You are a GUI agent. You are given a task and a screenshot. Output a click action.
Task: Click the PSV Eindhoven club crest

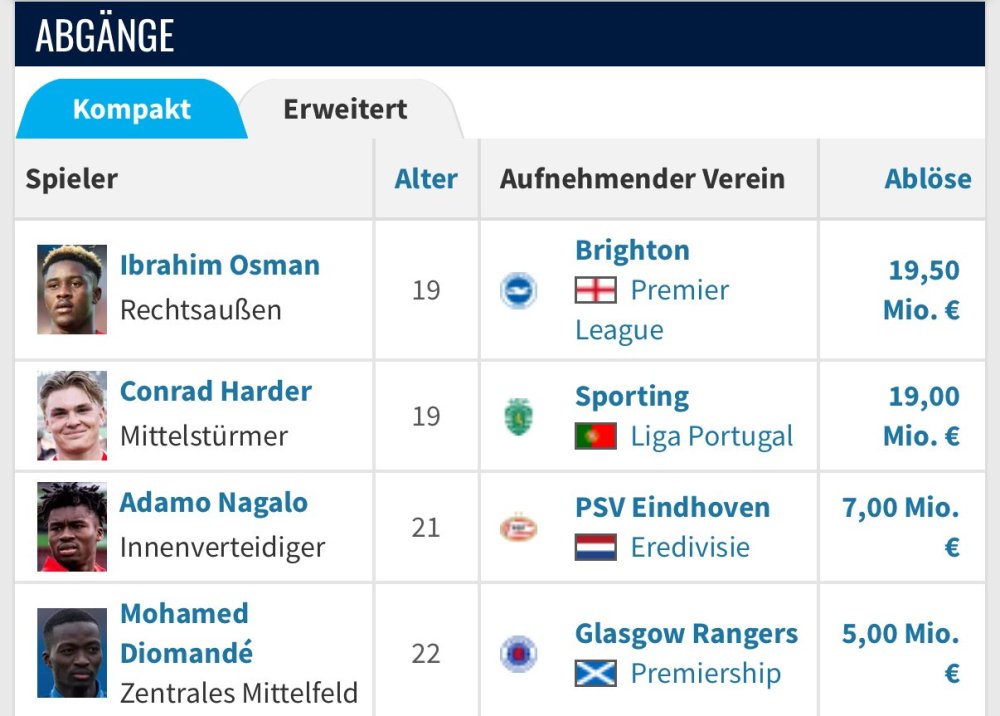pos(518,527)
